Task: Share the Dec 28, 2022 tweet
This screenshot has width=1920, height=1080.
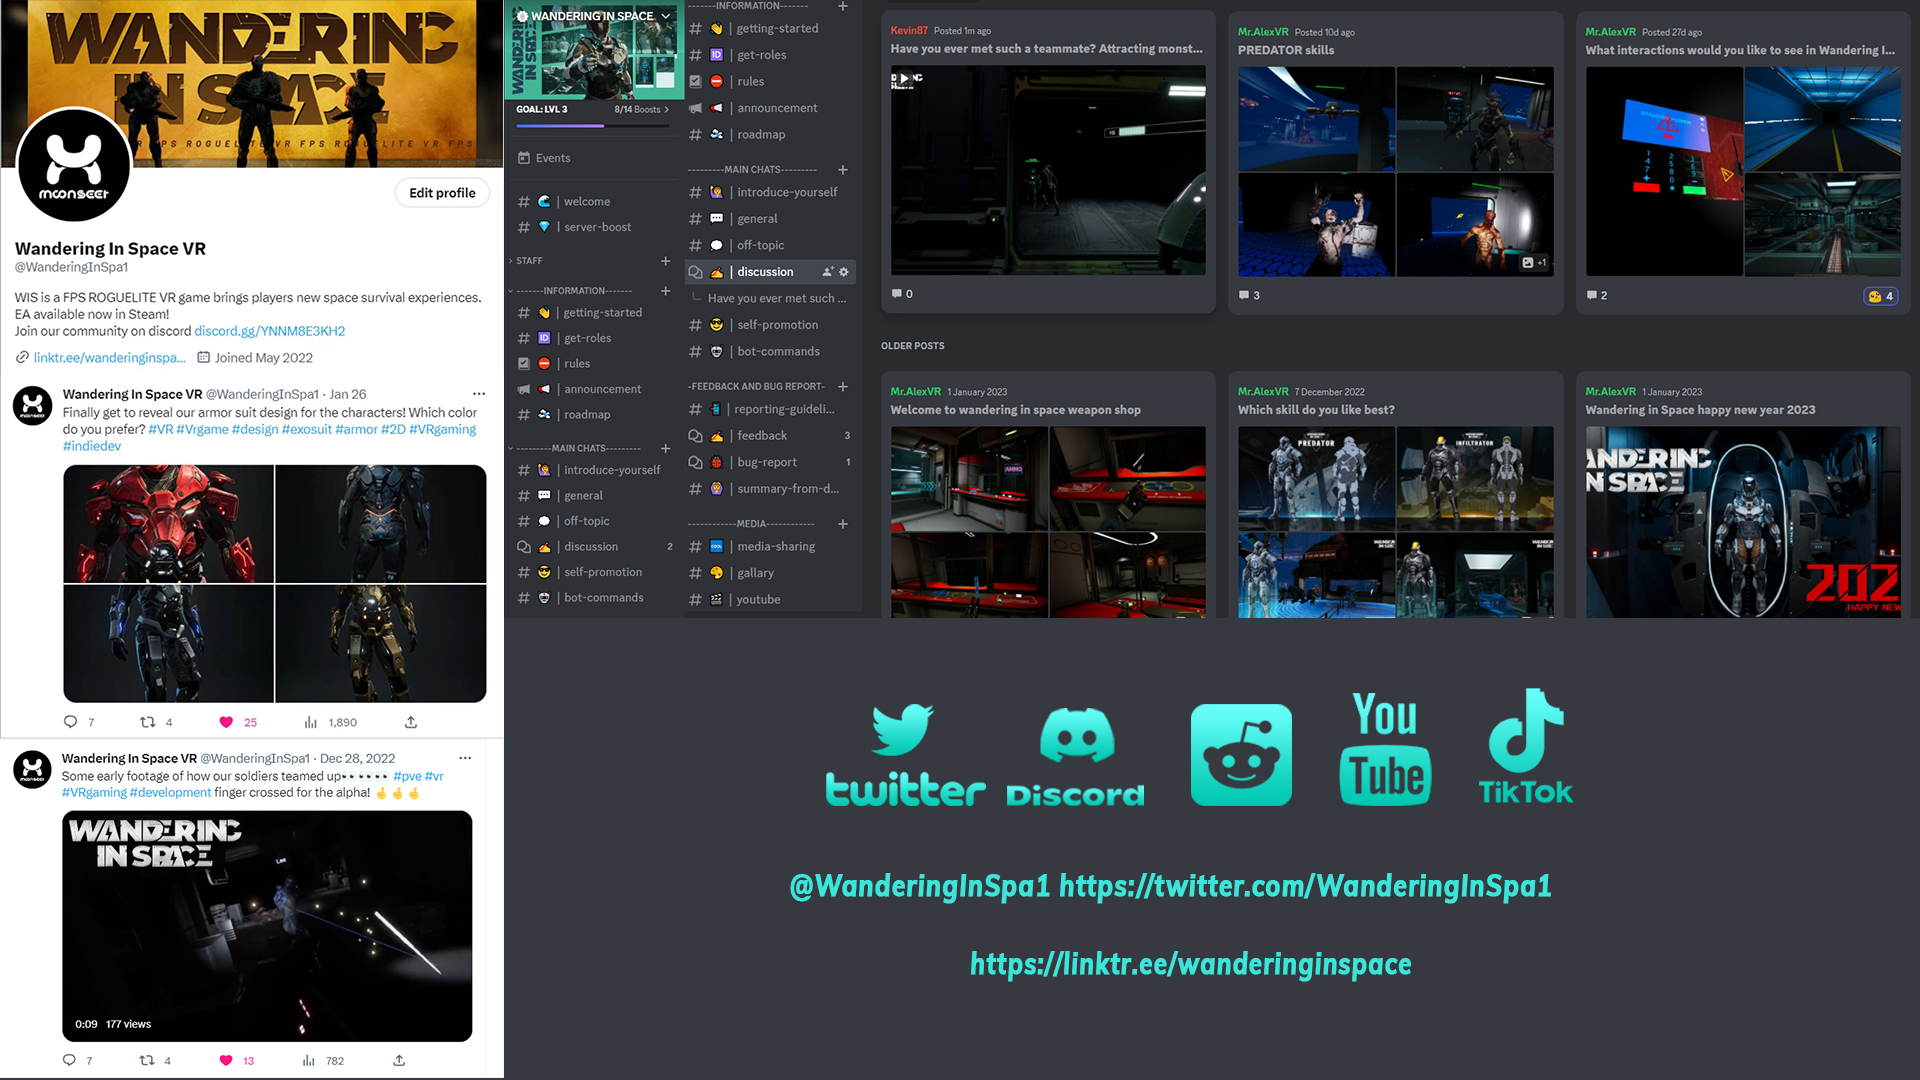Action: click(399, 1061)
